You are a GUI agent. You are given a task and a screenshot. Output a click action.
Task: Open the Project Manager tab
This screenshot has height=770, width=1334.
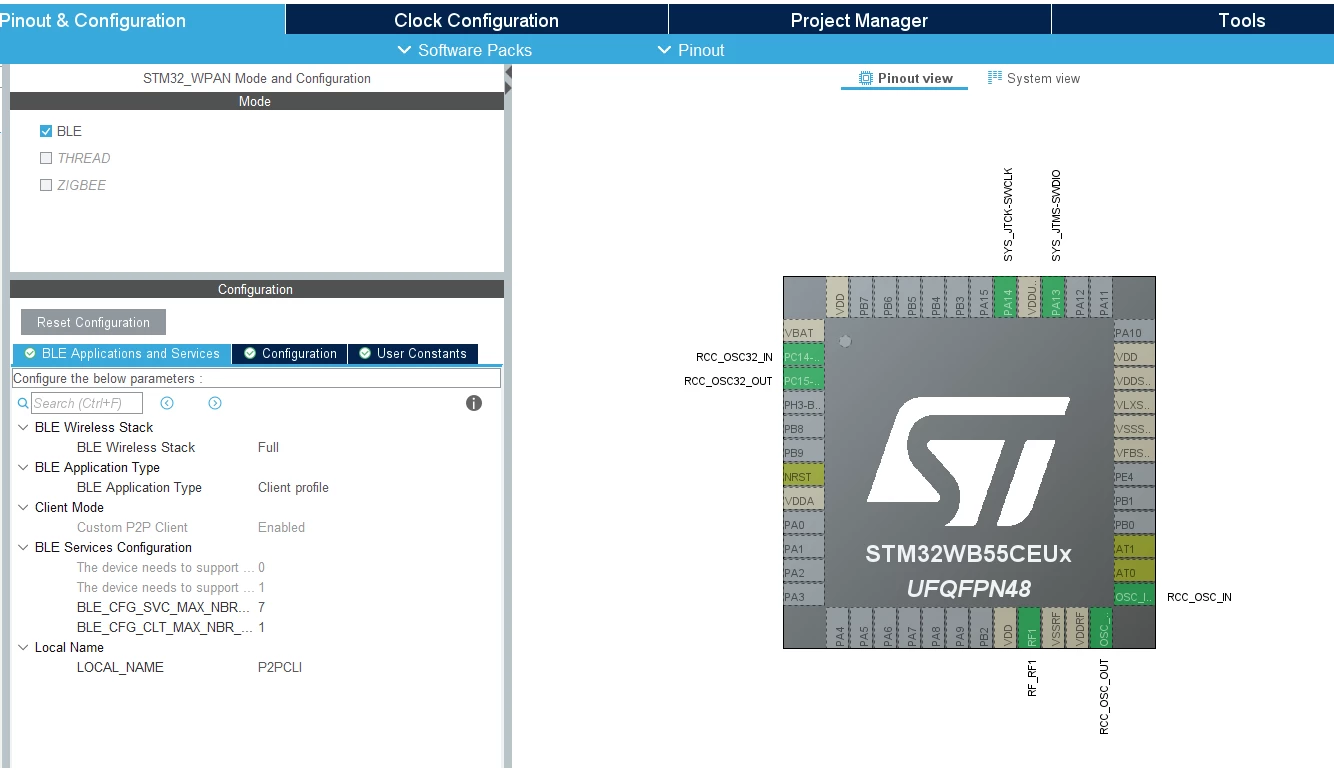click(x=859, y=20)
